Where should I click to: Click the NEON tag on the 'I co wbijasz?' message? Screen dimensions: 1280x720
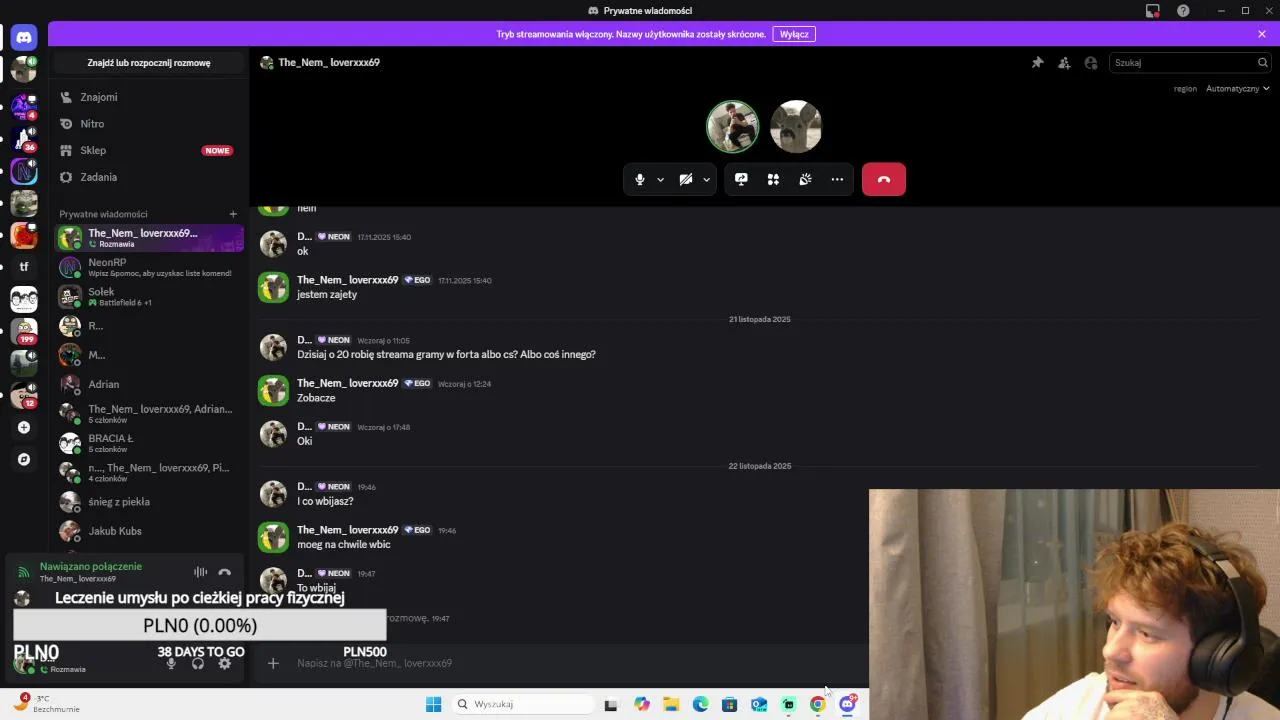(x=334, y=487)
